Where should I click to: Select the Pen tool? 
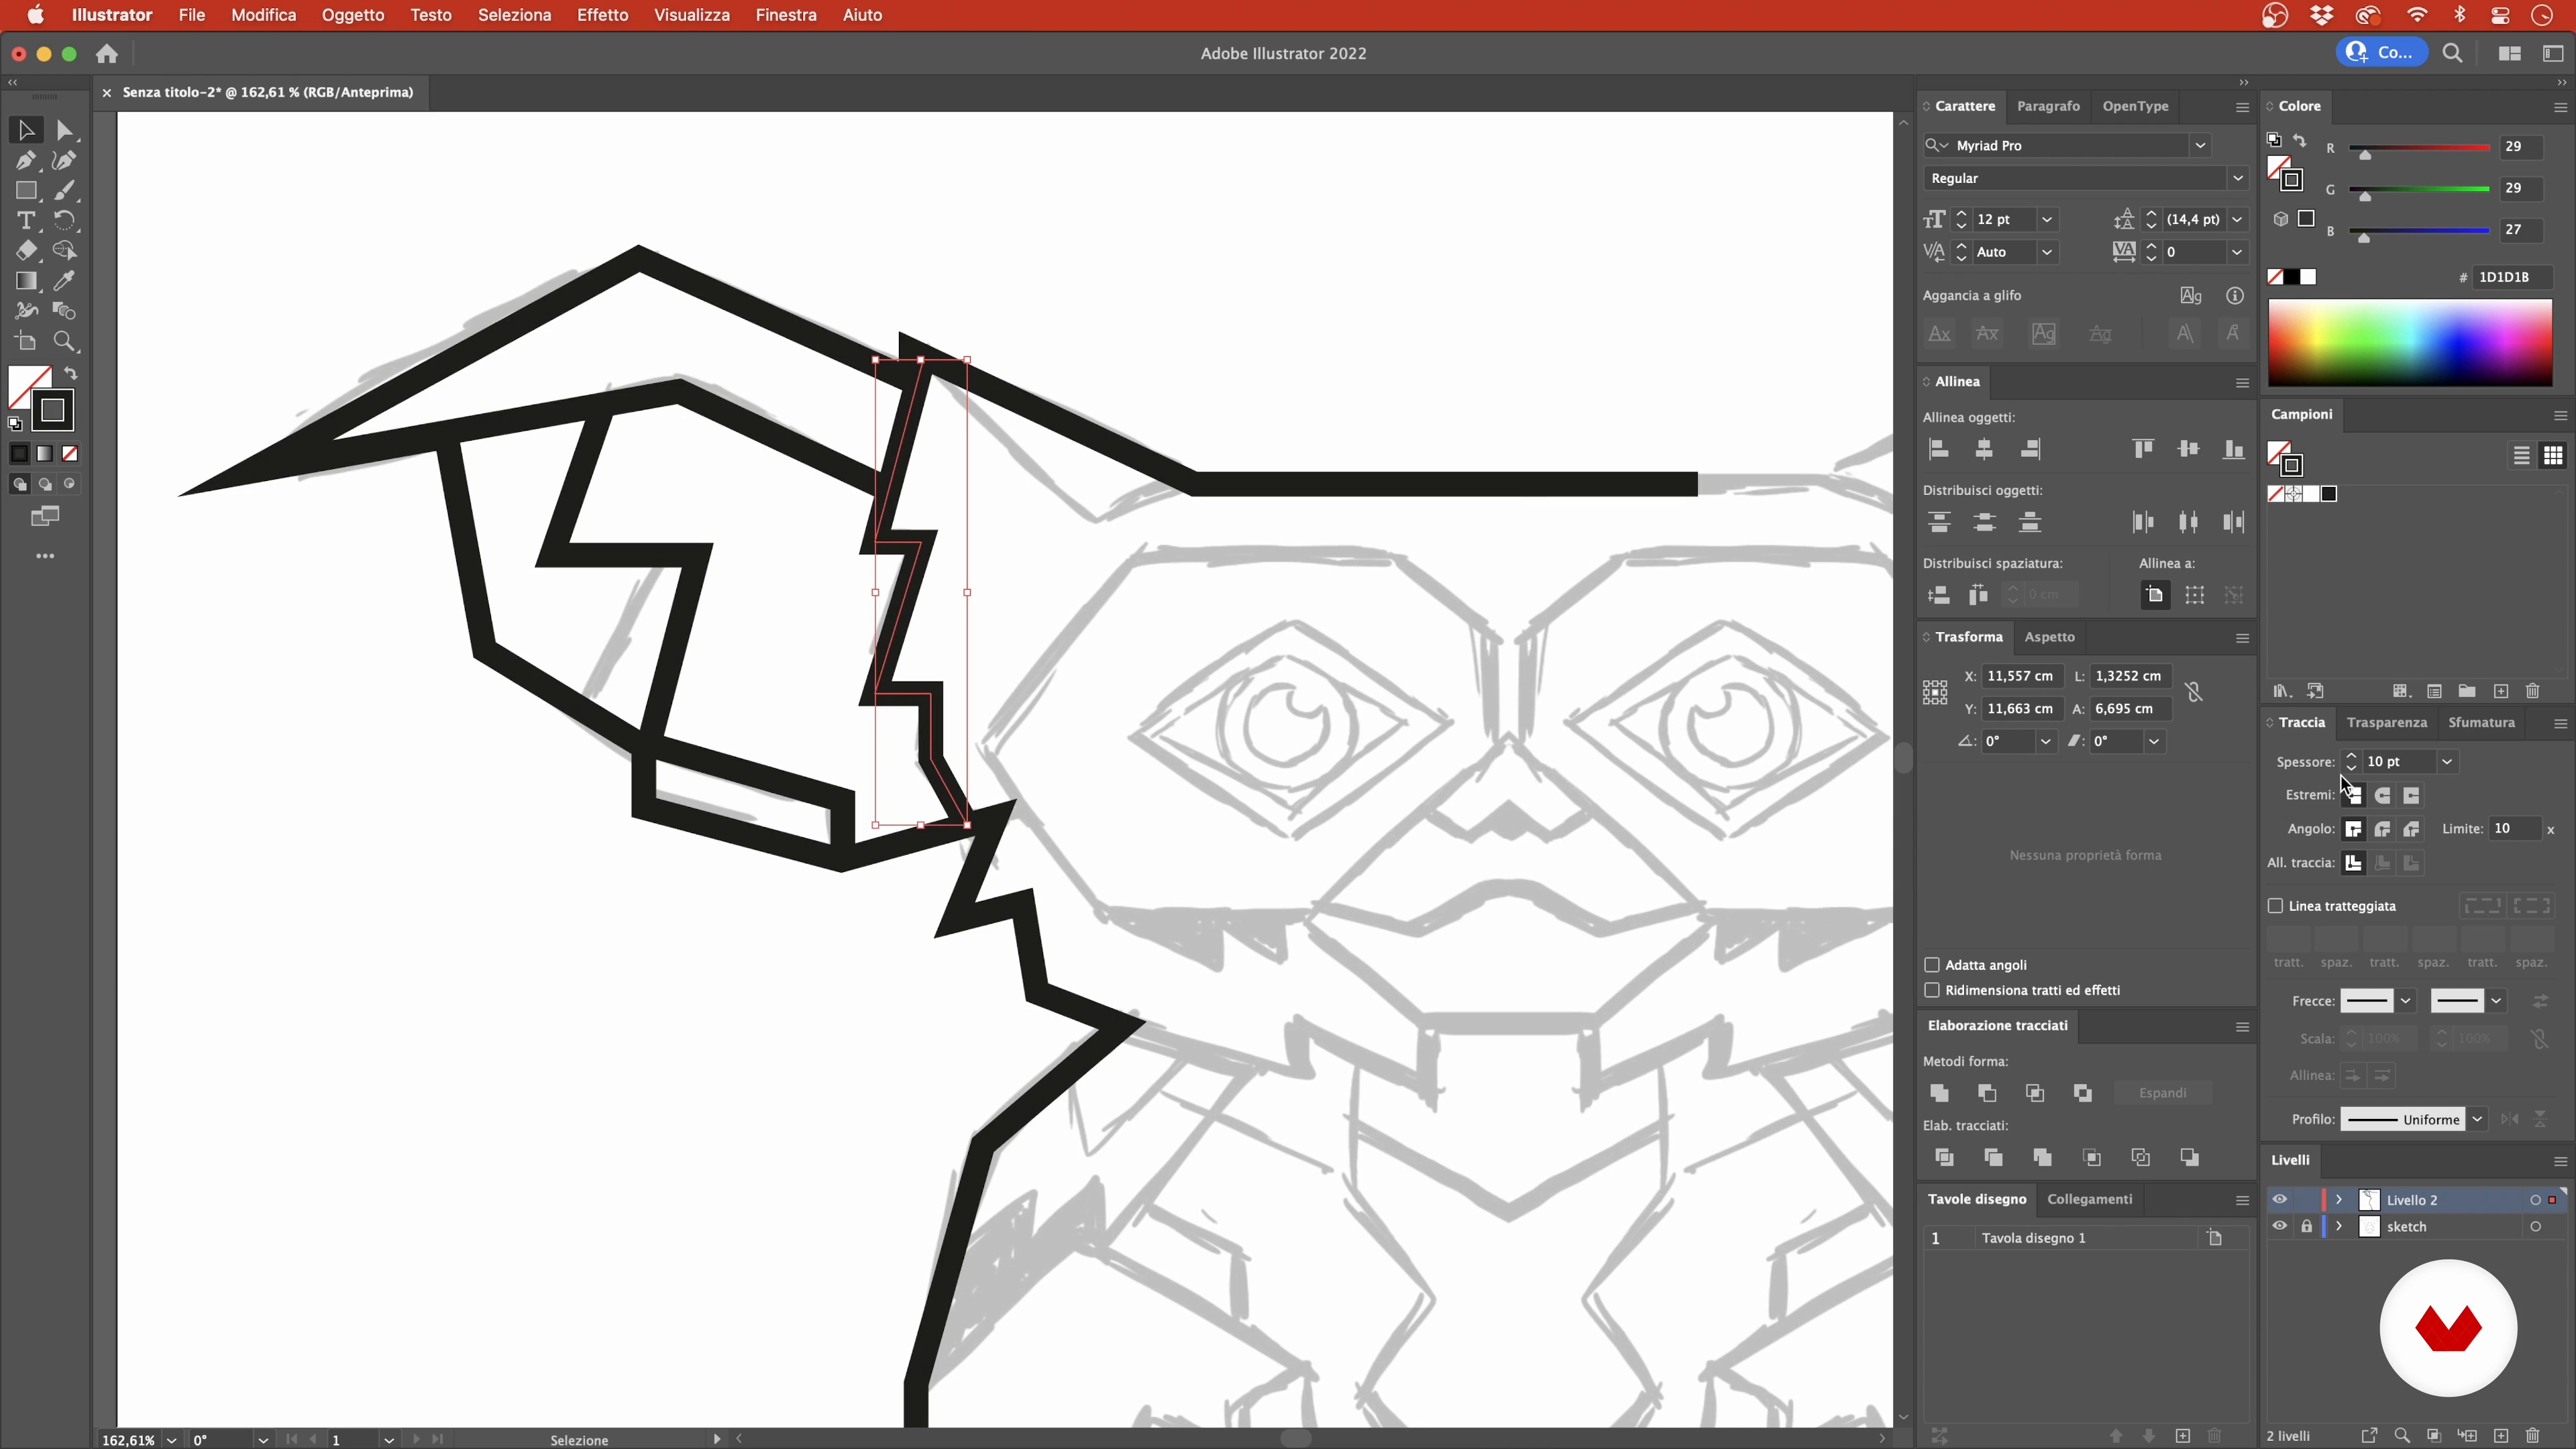pos(26,160)
